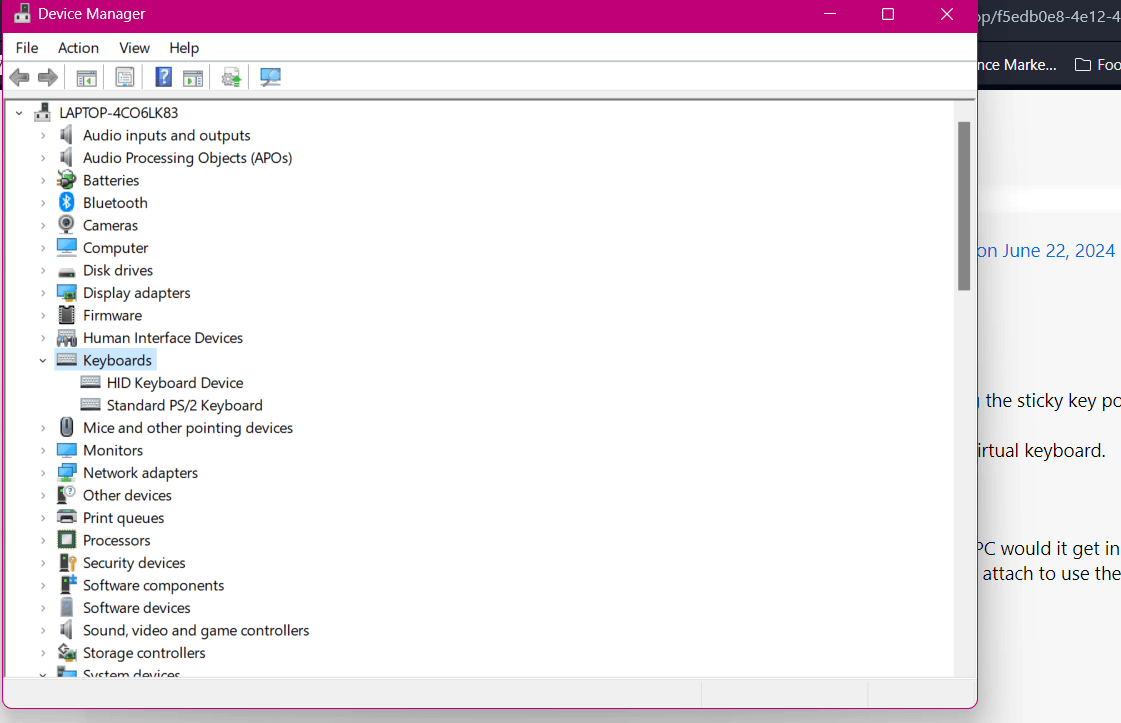Click the June 22, 2024 link in browser
The height and width of the screenshot is (723, 1121).
1045,251
